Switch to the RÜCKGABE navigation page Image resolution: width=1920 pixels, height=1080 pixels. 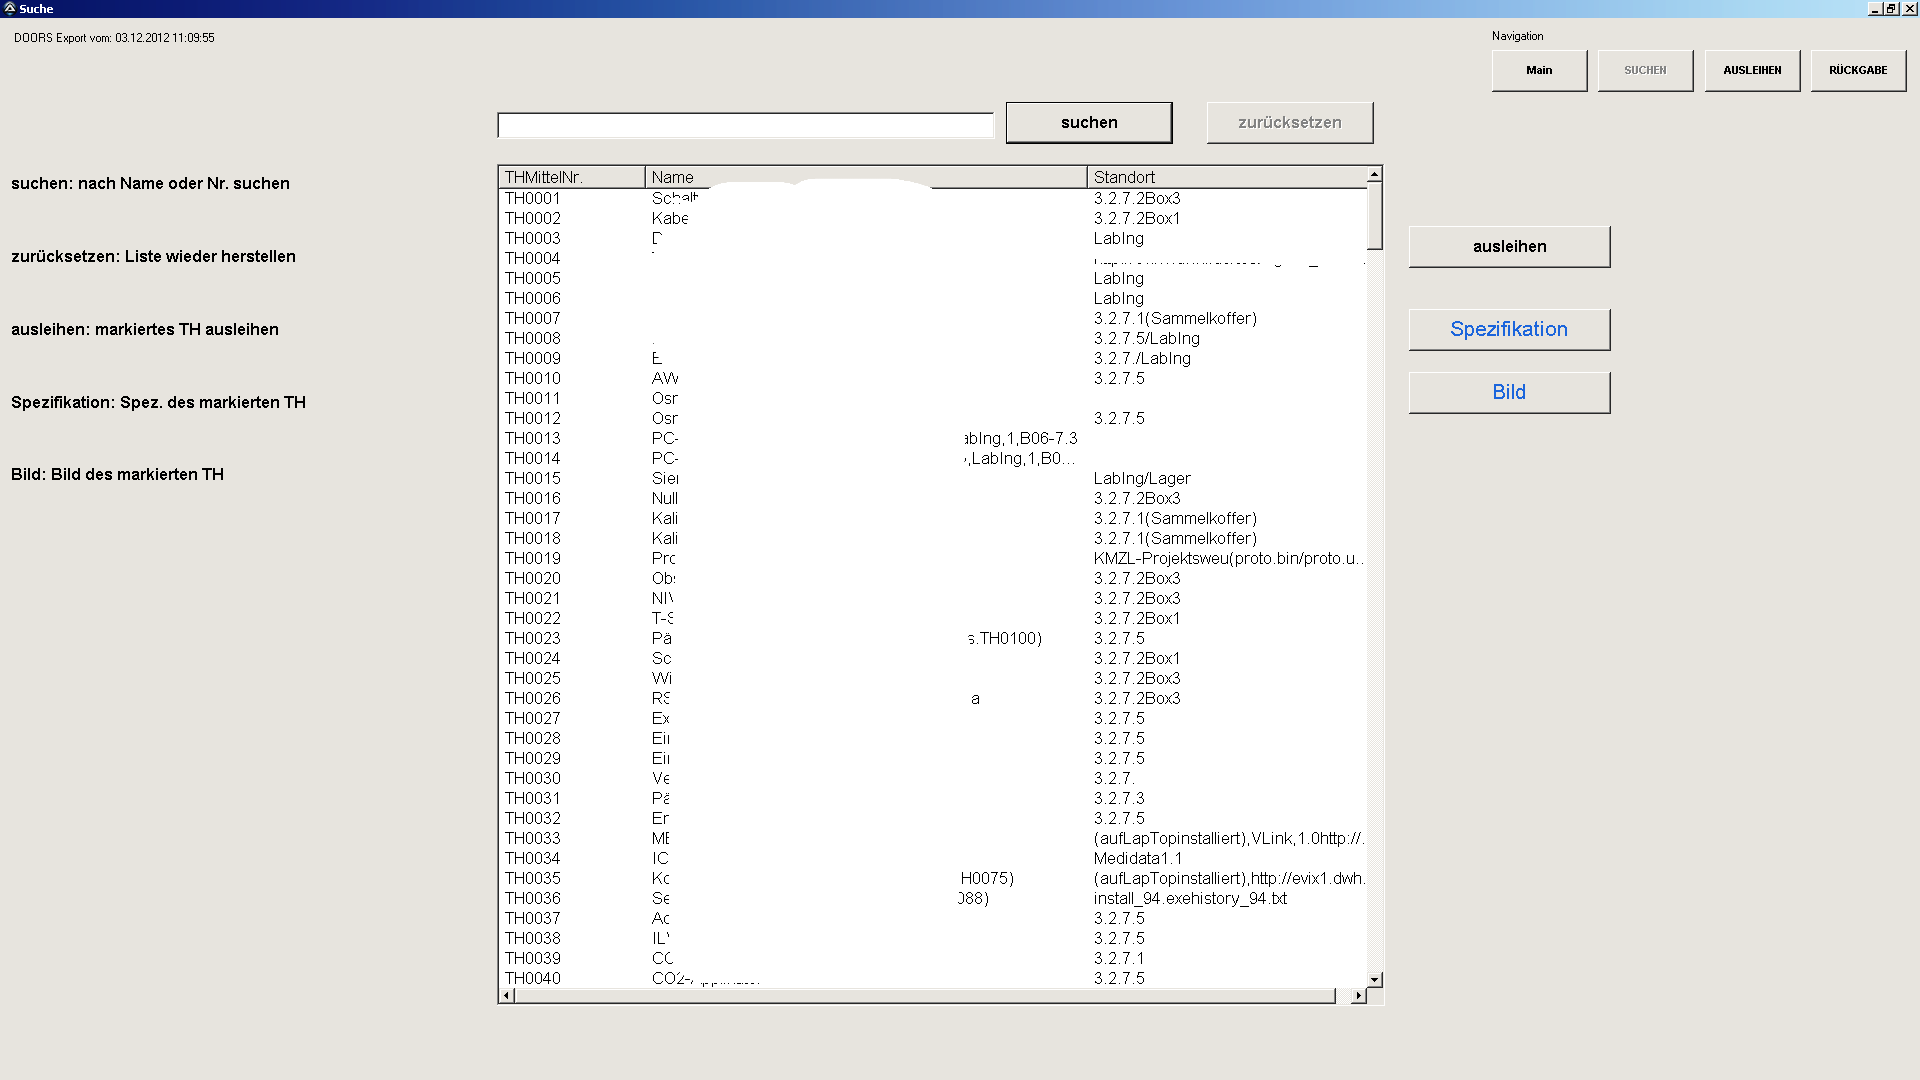pyautogui.click(x=1858, y=70)
